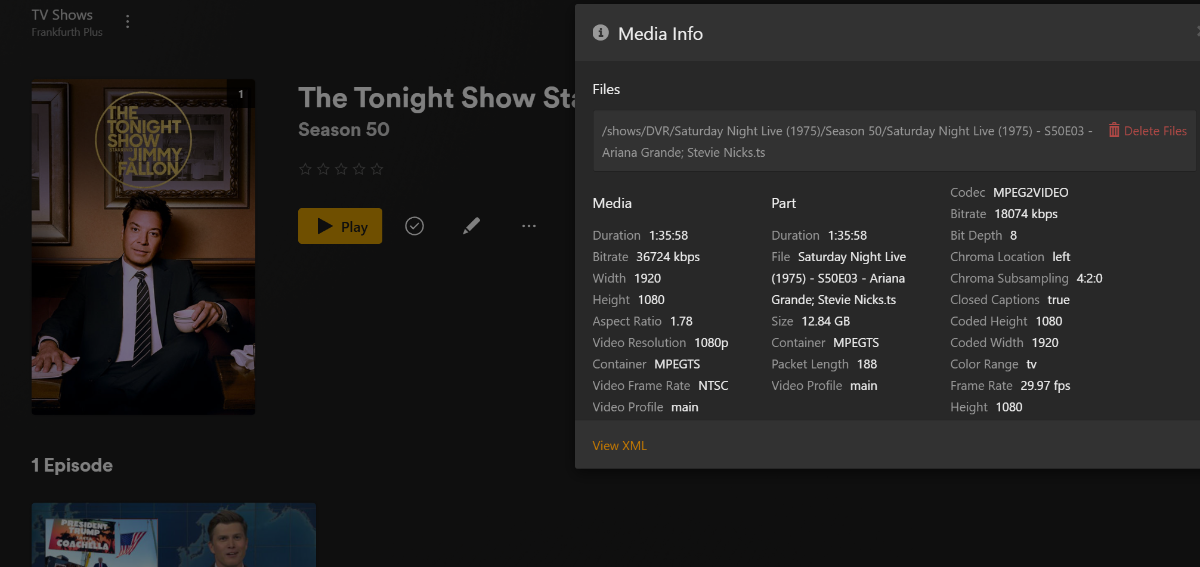Image resolution: width=1200 pixels, height=567 pixels.
Task: Open the View XML link
Action: [619, 445]
